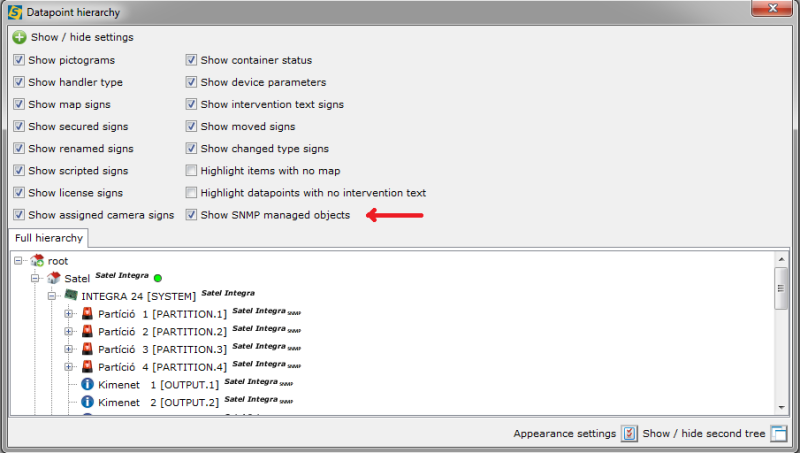Click the Appearance settings text

tap(564, 434)
